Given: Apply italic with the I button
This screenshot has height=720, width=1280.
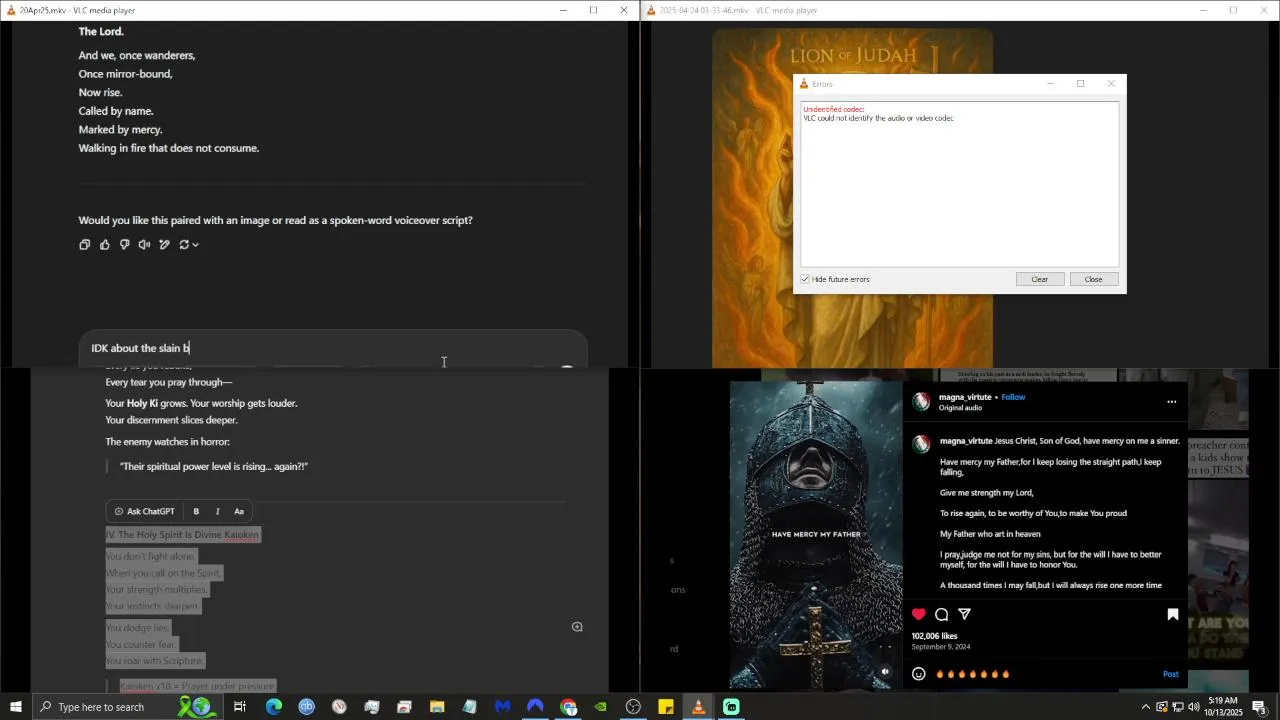Looking at the screenshot, I should [217, 511].
